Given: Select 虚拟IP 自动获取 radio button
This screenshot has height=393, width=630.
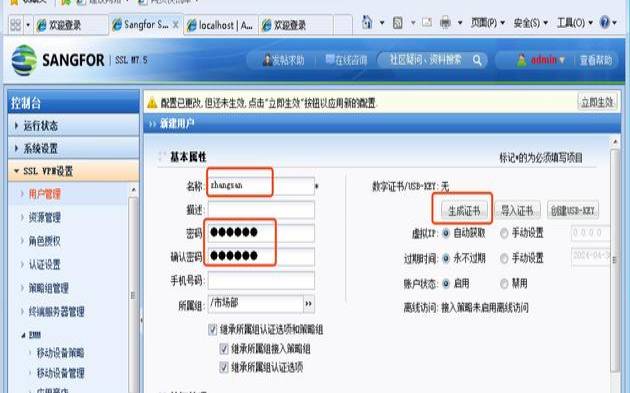Looking at the screenshot, I should [x=446, y=233].
